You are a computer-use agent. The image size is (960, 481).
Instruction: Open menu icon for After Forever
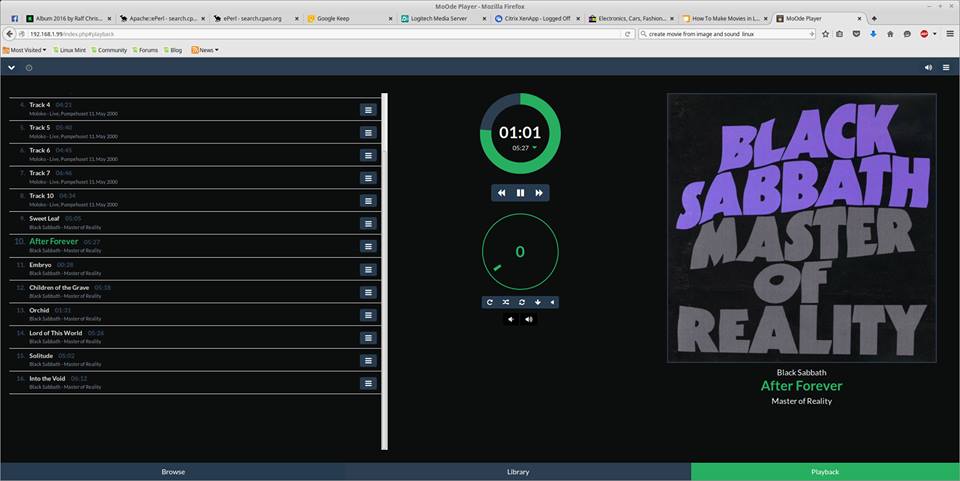point(368,246)
